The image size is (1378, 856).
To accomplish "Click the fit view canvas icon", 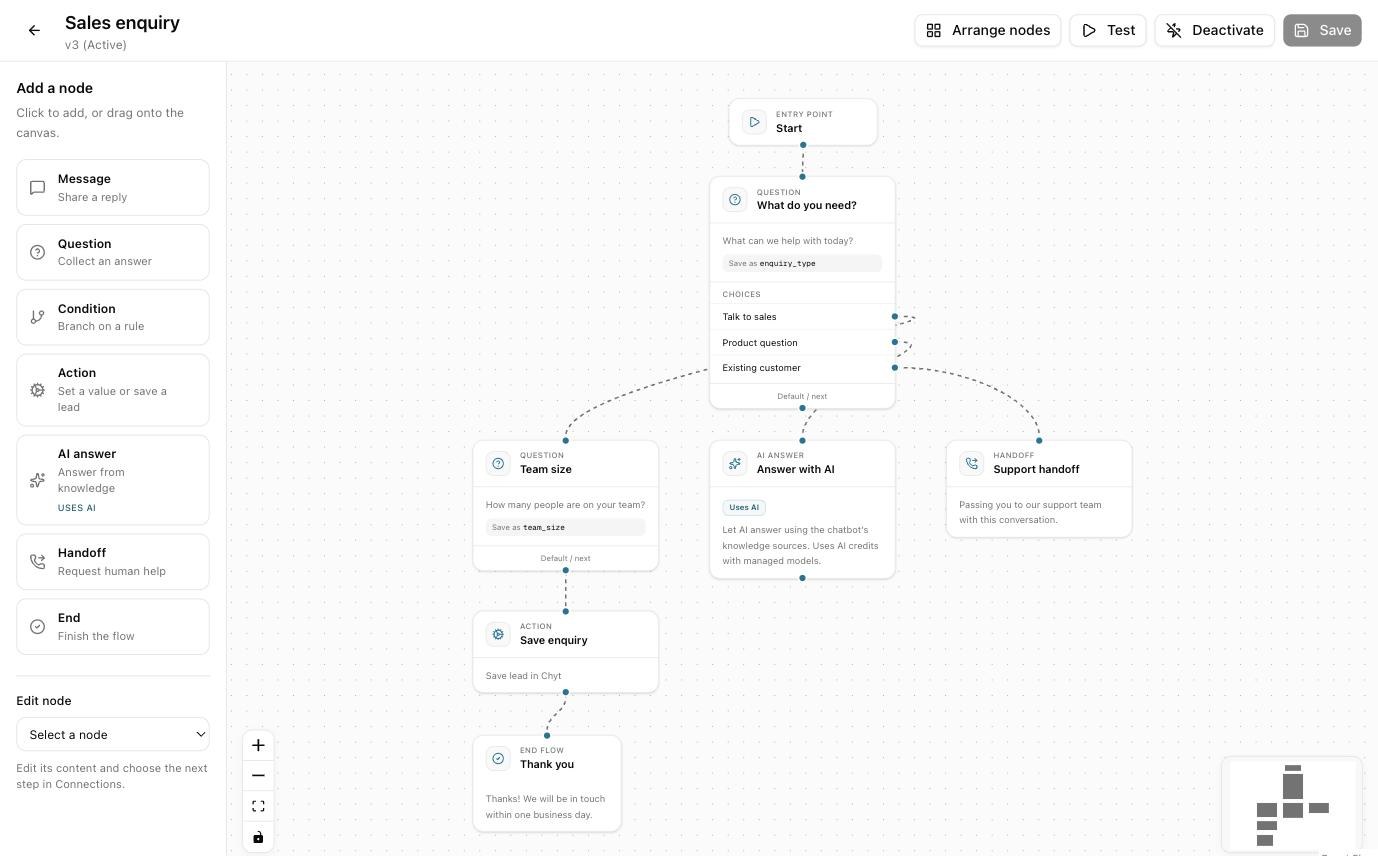I will point(258,806).
